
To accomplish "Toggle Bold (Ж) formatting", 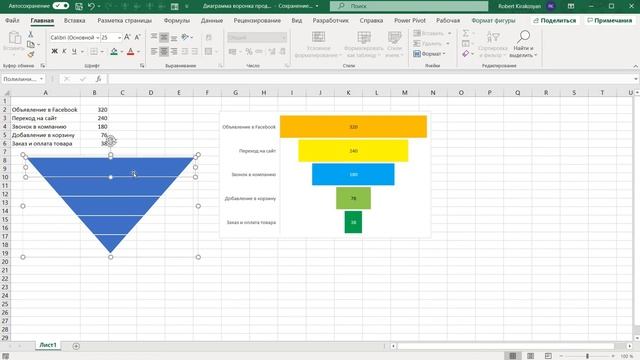I will (54, 51).
